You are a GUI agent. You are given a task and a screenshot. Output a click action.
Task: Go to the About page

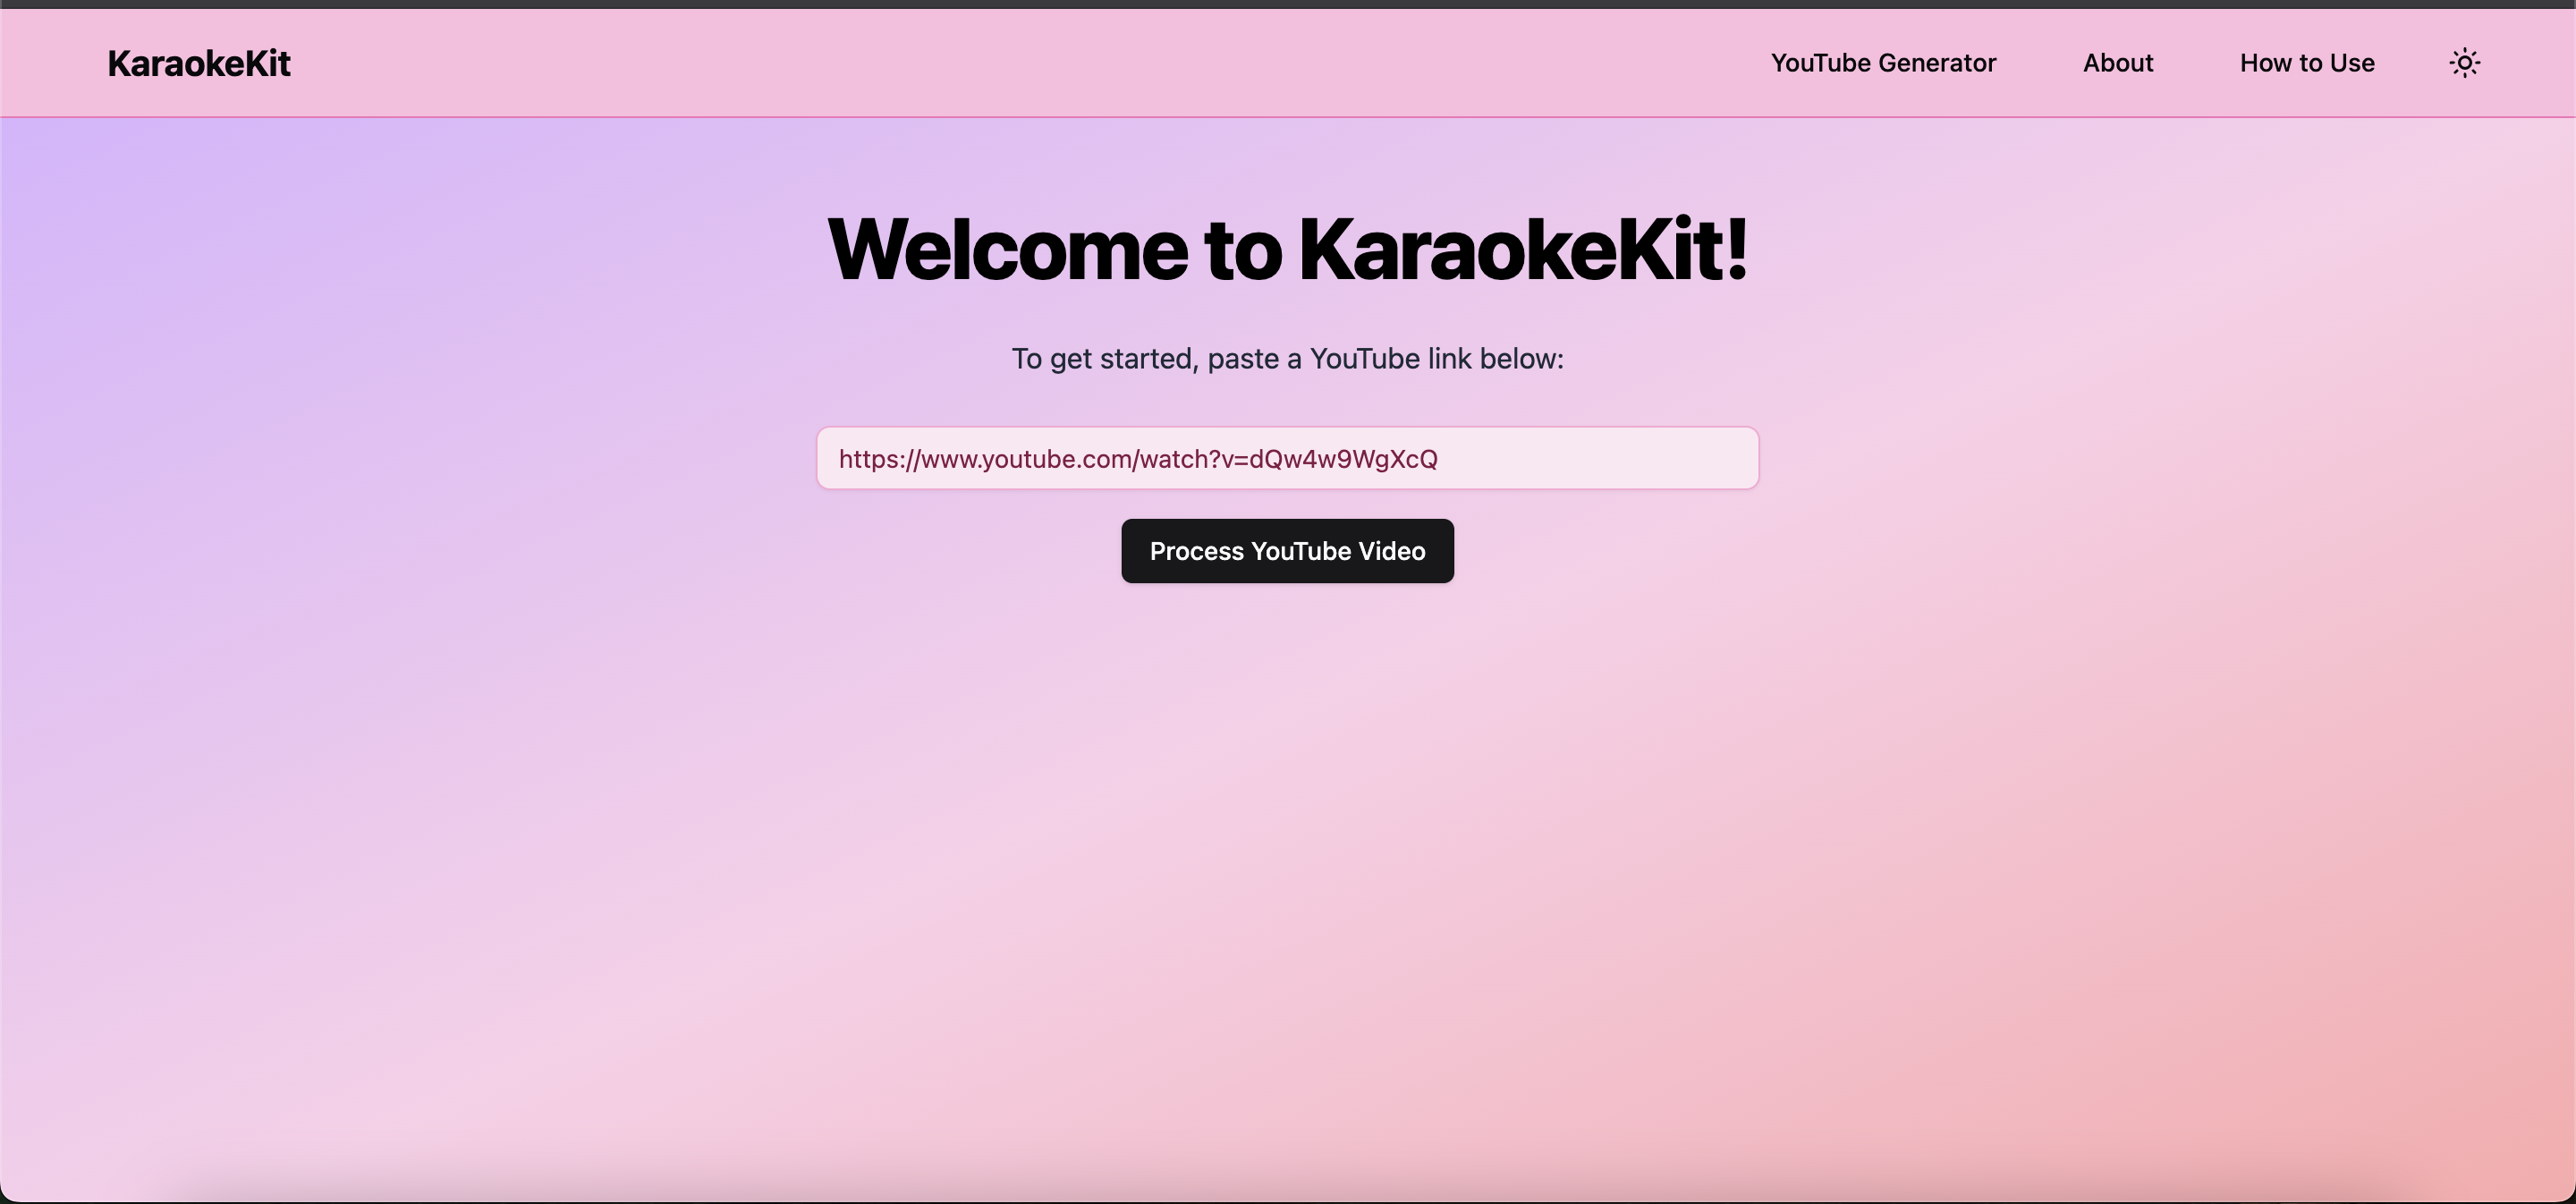pyautogui.click(x=2117, y=63)
